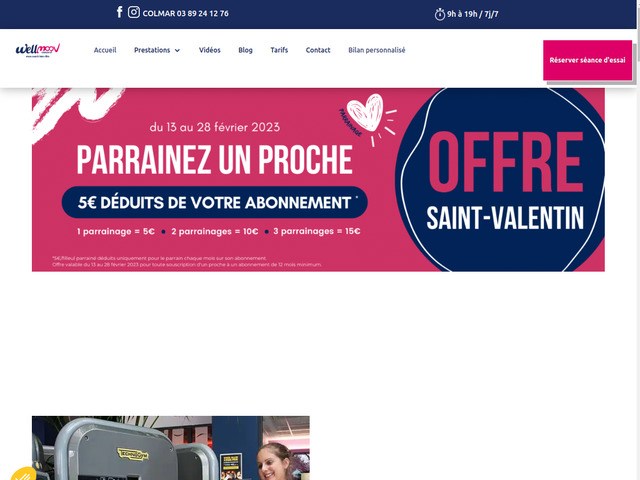Click the Wellmoov logo
Viewport: 640px width, 480px height.
coord(38,50)
